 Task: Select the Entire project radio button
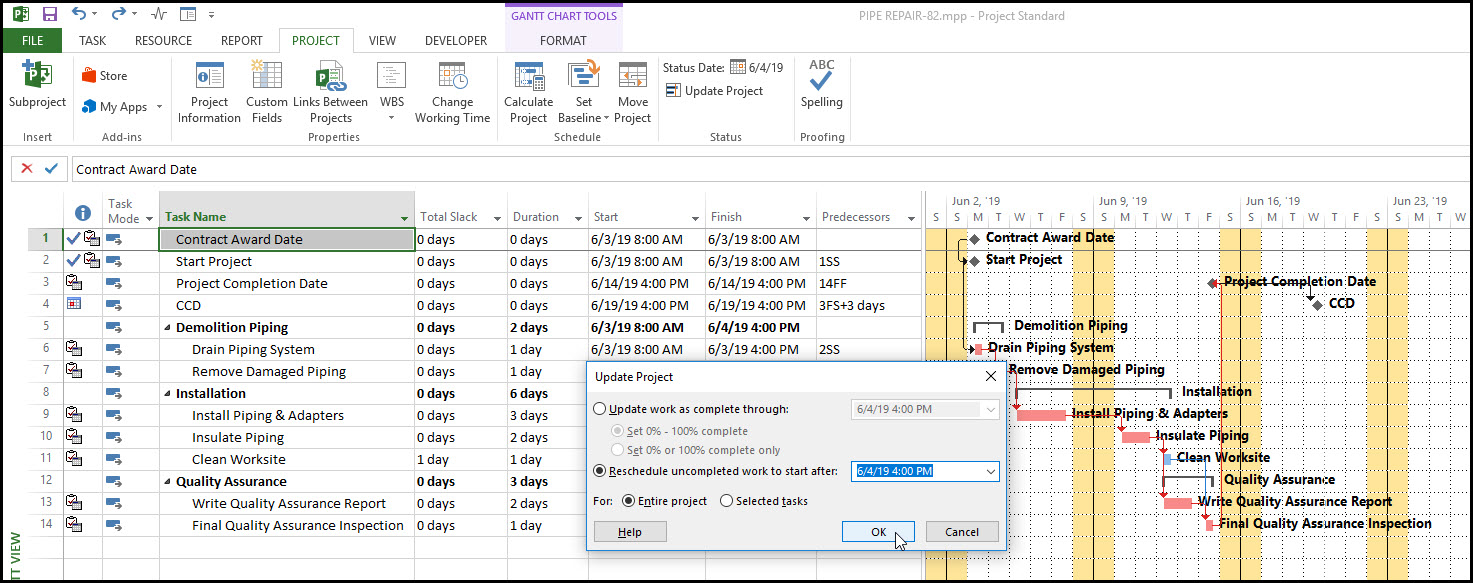pos(629,501)
